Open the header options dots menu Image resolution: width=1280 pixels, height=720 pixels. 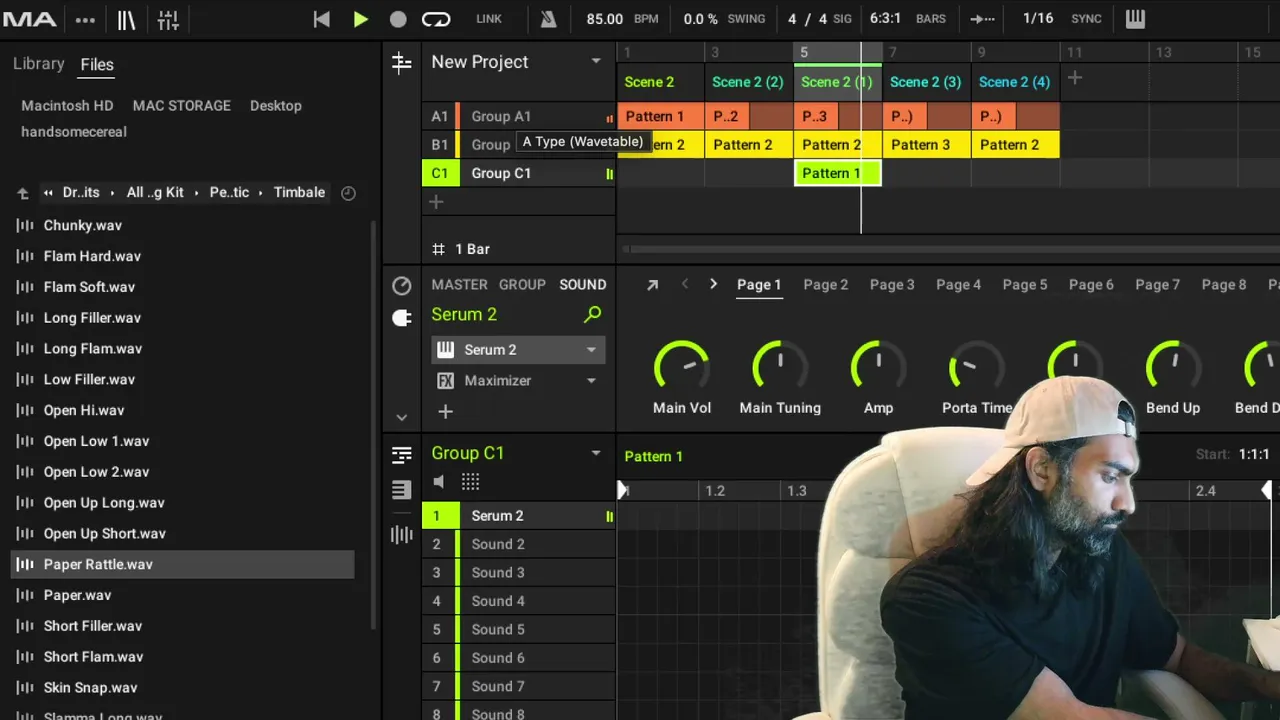(86, 19)
